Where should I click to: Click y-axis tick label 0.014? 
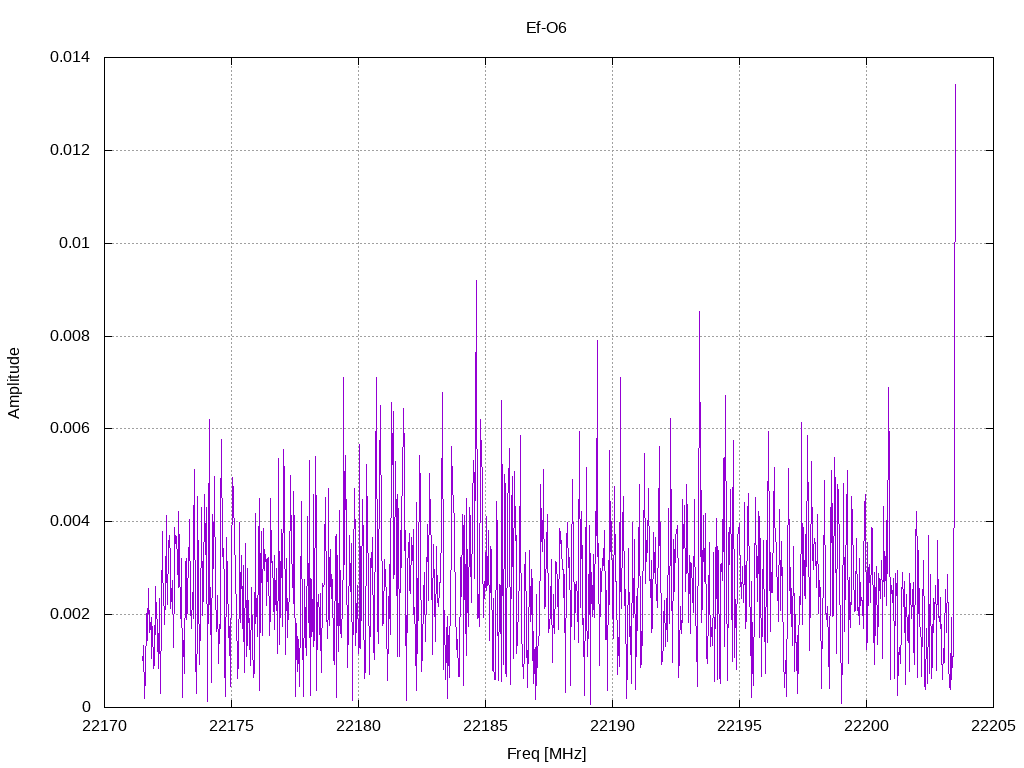[x=70, y=57]
